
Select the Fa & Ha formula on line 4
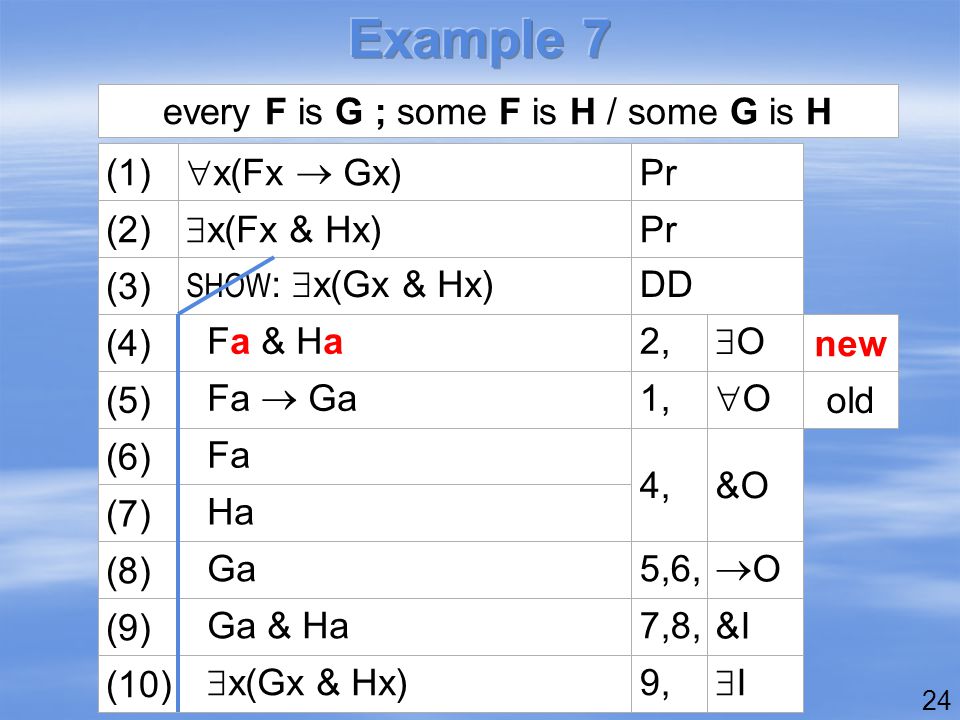[x=275, y=342]
